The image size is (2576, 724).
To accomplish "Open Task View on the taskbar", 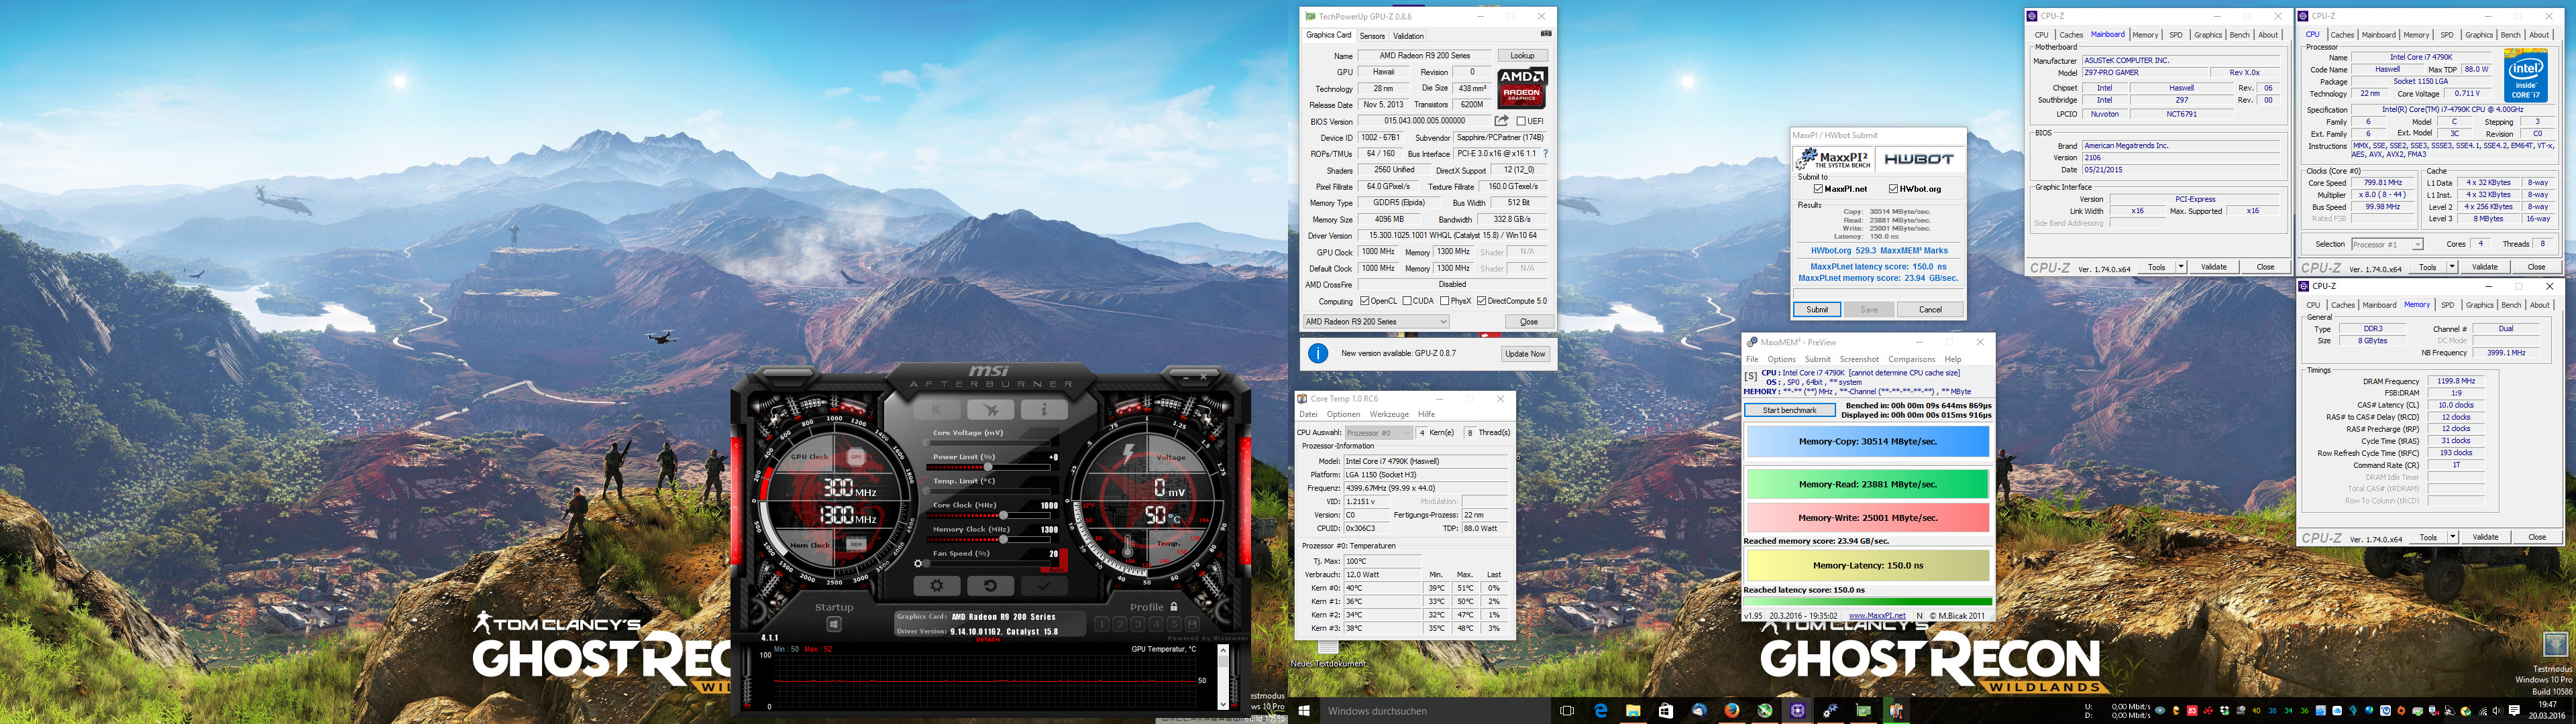I will [x=1567, y=711].
